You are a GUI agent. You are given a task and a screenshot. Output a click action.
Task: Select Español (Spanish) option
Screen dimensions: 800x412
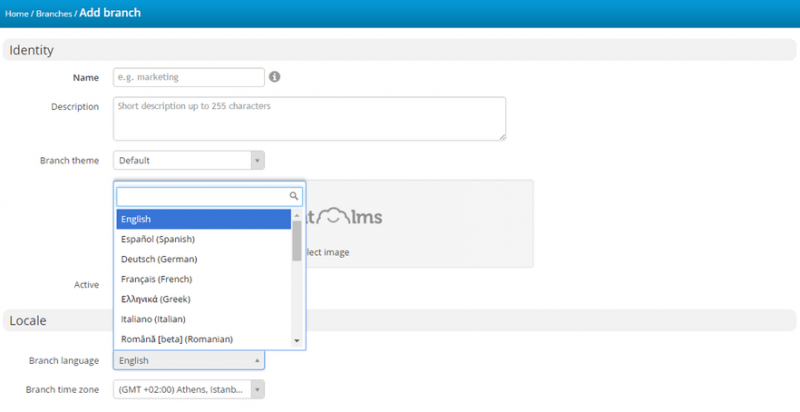[x=204, y=239]
